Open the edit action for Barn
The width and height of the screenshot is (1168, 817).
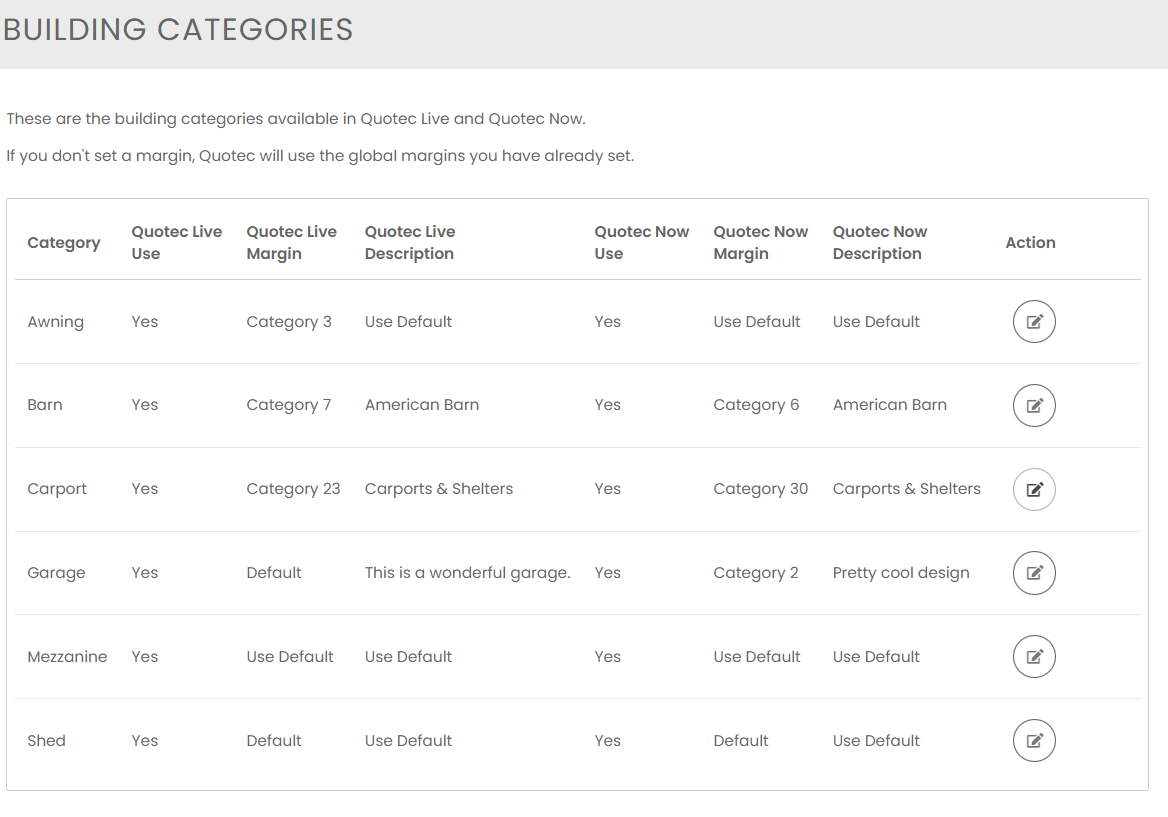tap(1034, 405)
